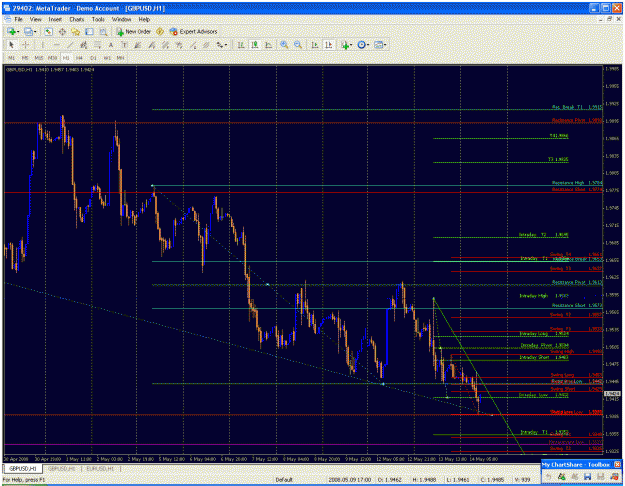Switch timeframe to M30
This screenshot has height=486, width=625.
click(x=52, y=58)
